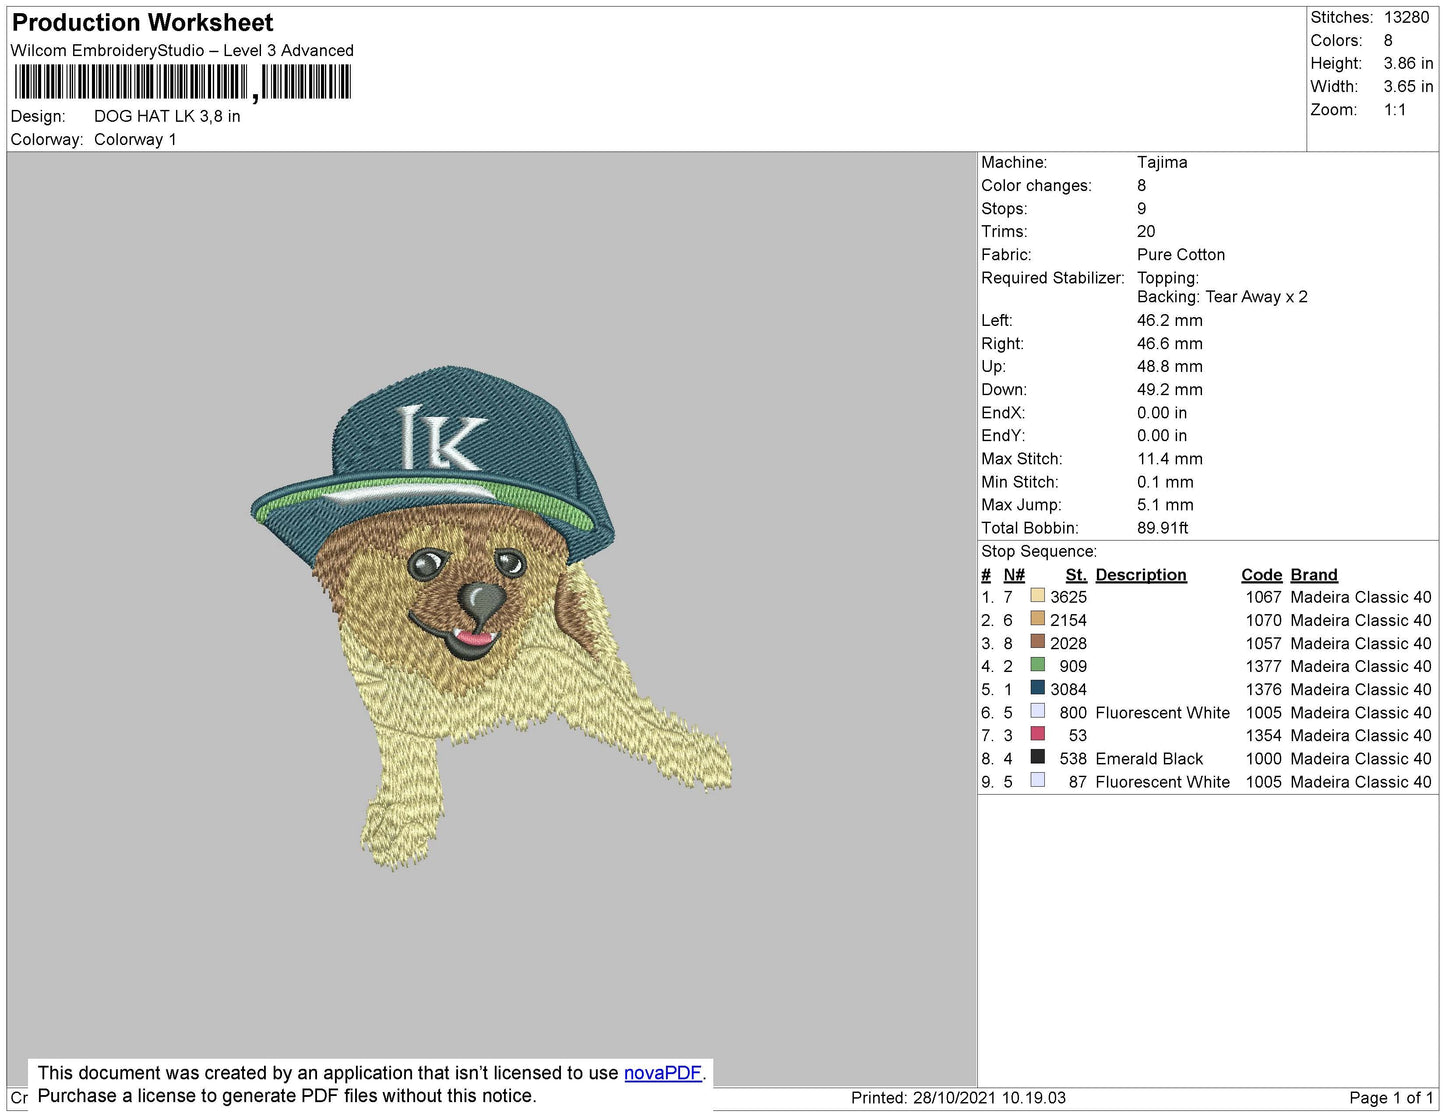Click the Color changes value 8

click(1142, 185)
